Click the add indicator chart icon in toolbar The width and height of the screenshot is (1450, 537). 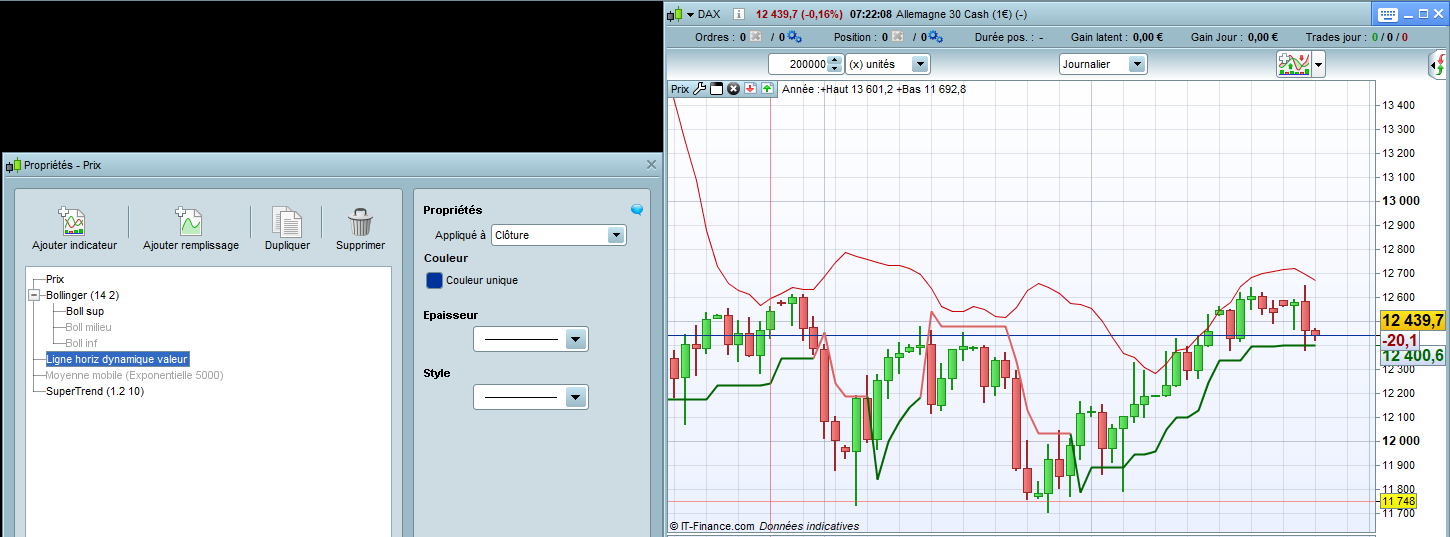pos(1294,64)
